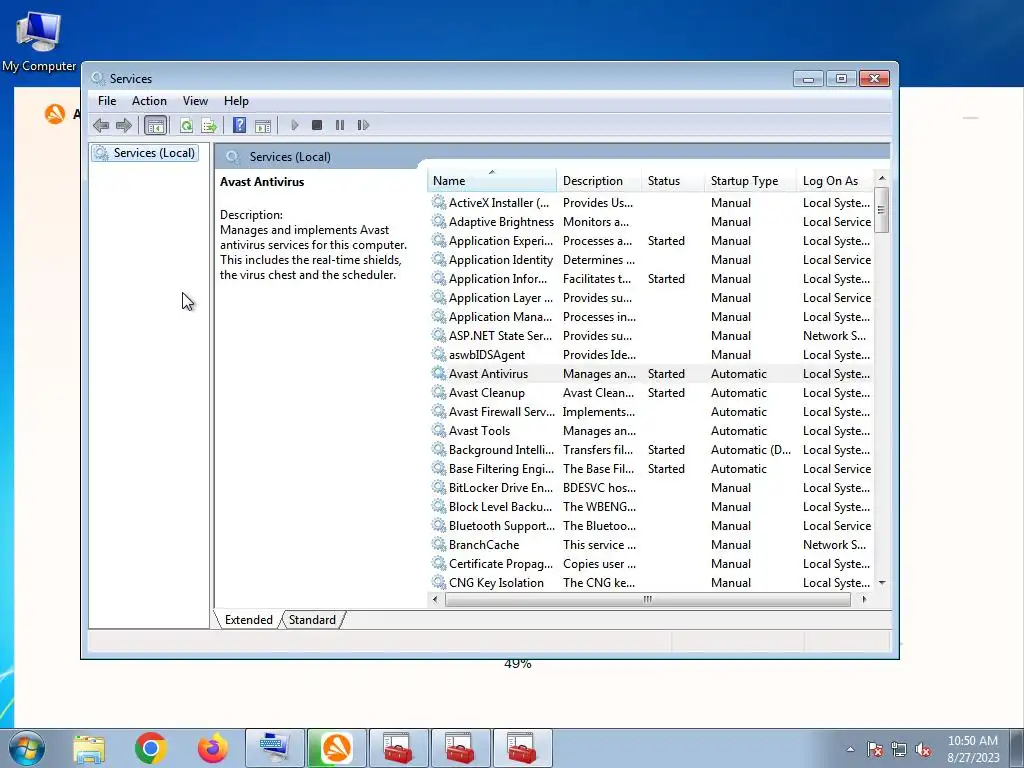Click the scroll-down arrow of services list
This screenshot has height=768, width=1024.
coord(882,583)
